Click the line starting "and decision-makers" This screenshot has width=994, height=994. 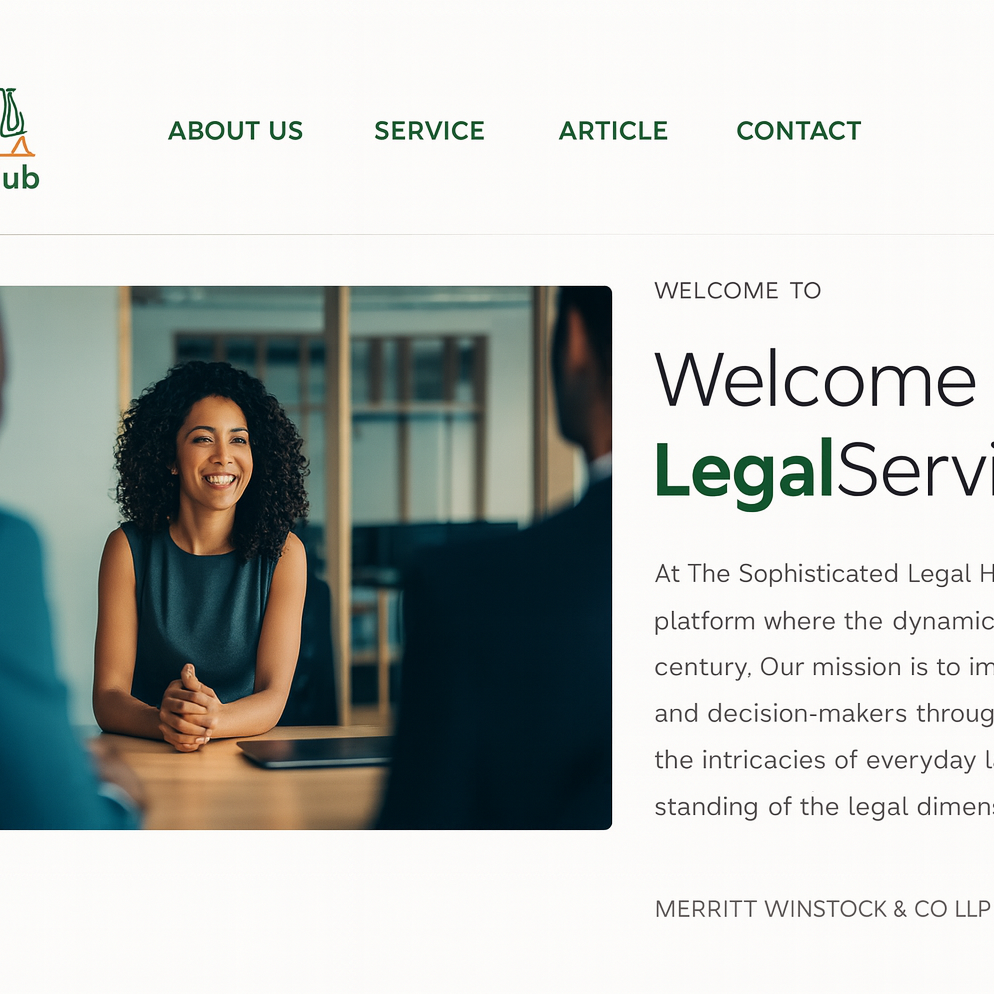(x=824, y=714)
